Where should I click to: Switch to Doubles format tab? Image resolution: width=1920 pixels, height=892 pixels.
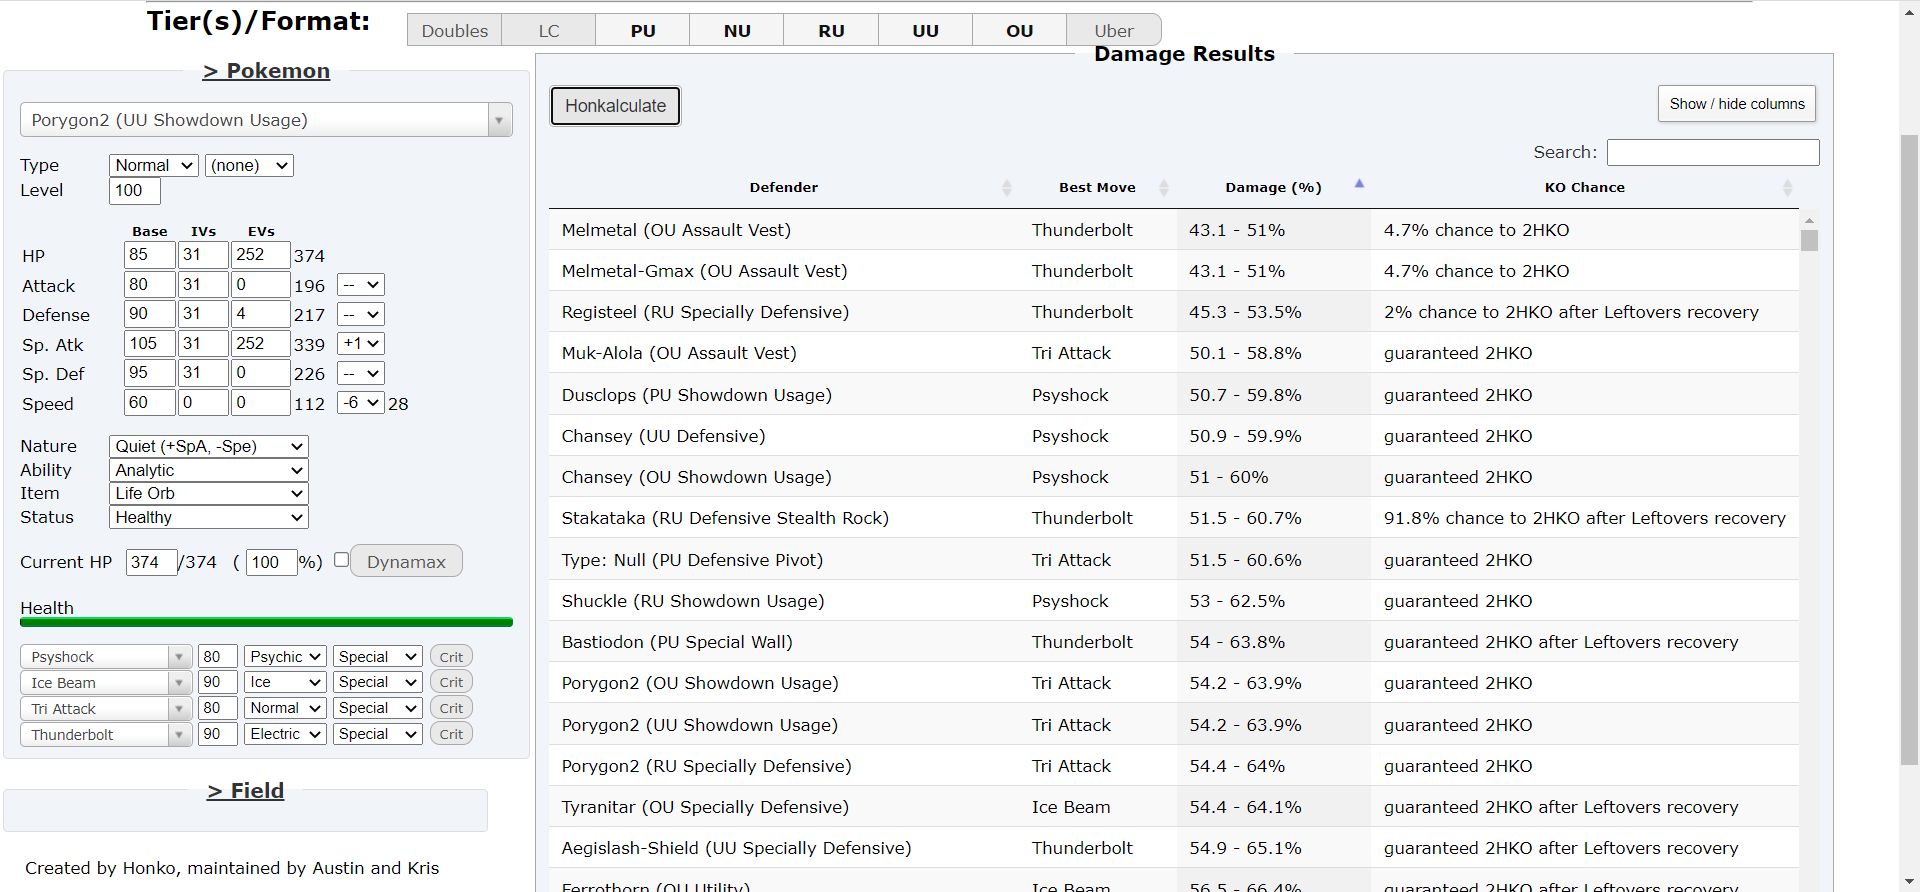pyautogui.click(x=454, y=31)
